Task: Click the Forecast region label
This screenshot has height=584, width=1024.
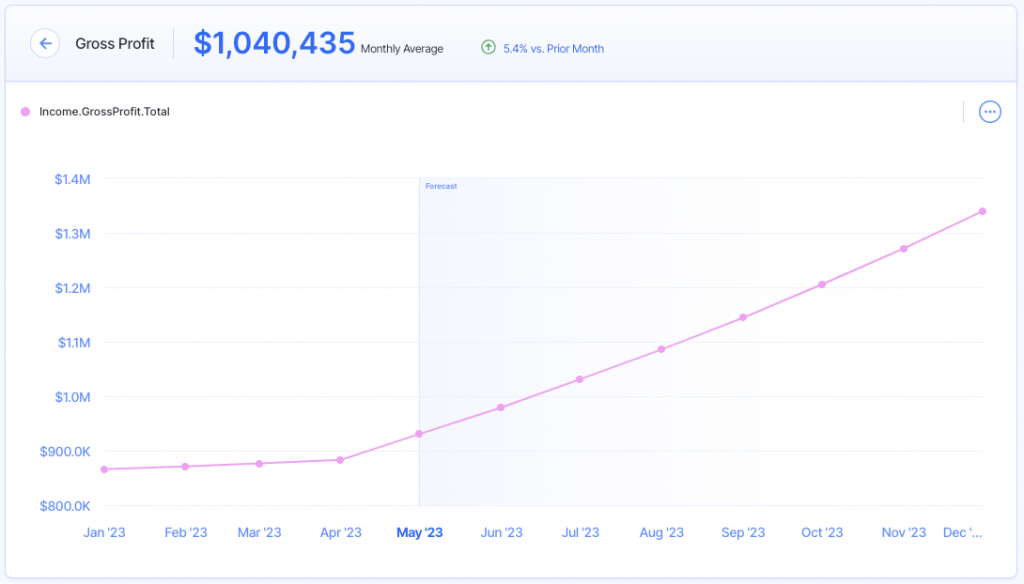Action: (x=441, y=186)
